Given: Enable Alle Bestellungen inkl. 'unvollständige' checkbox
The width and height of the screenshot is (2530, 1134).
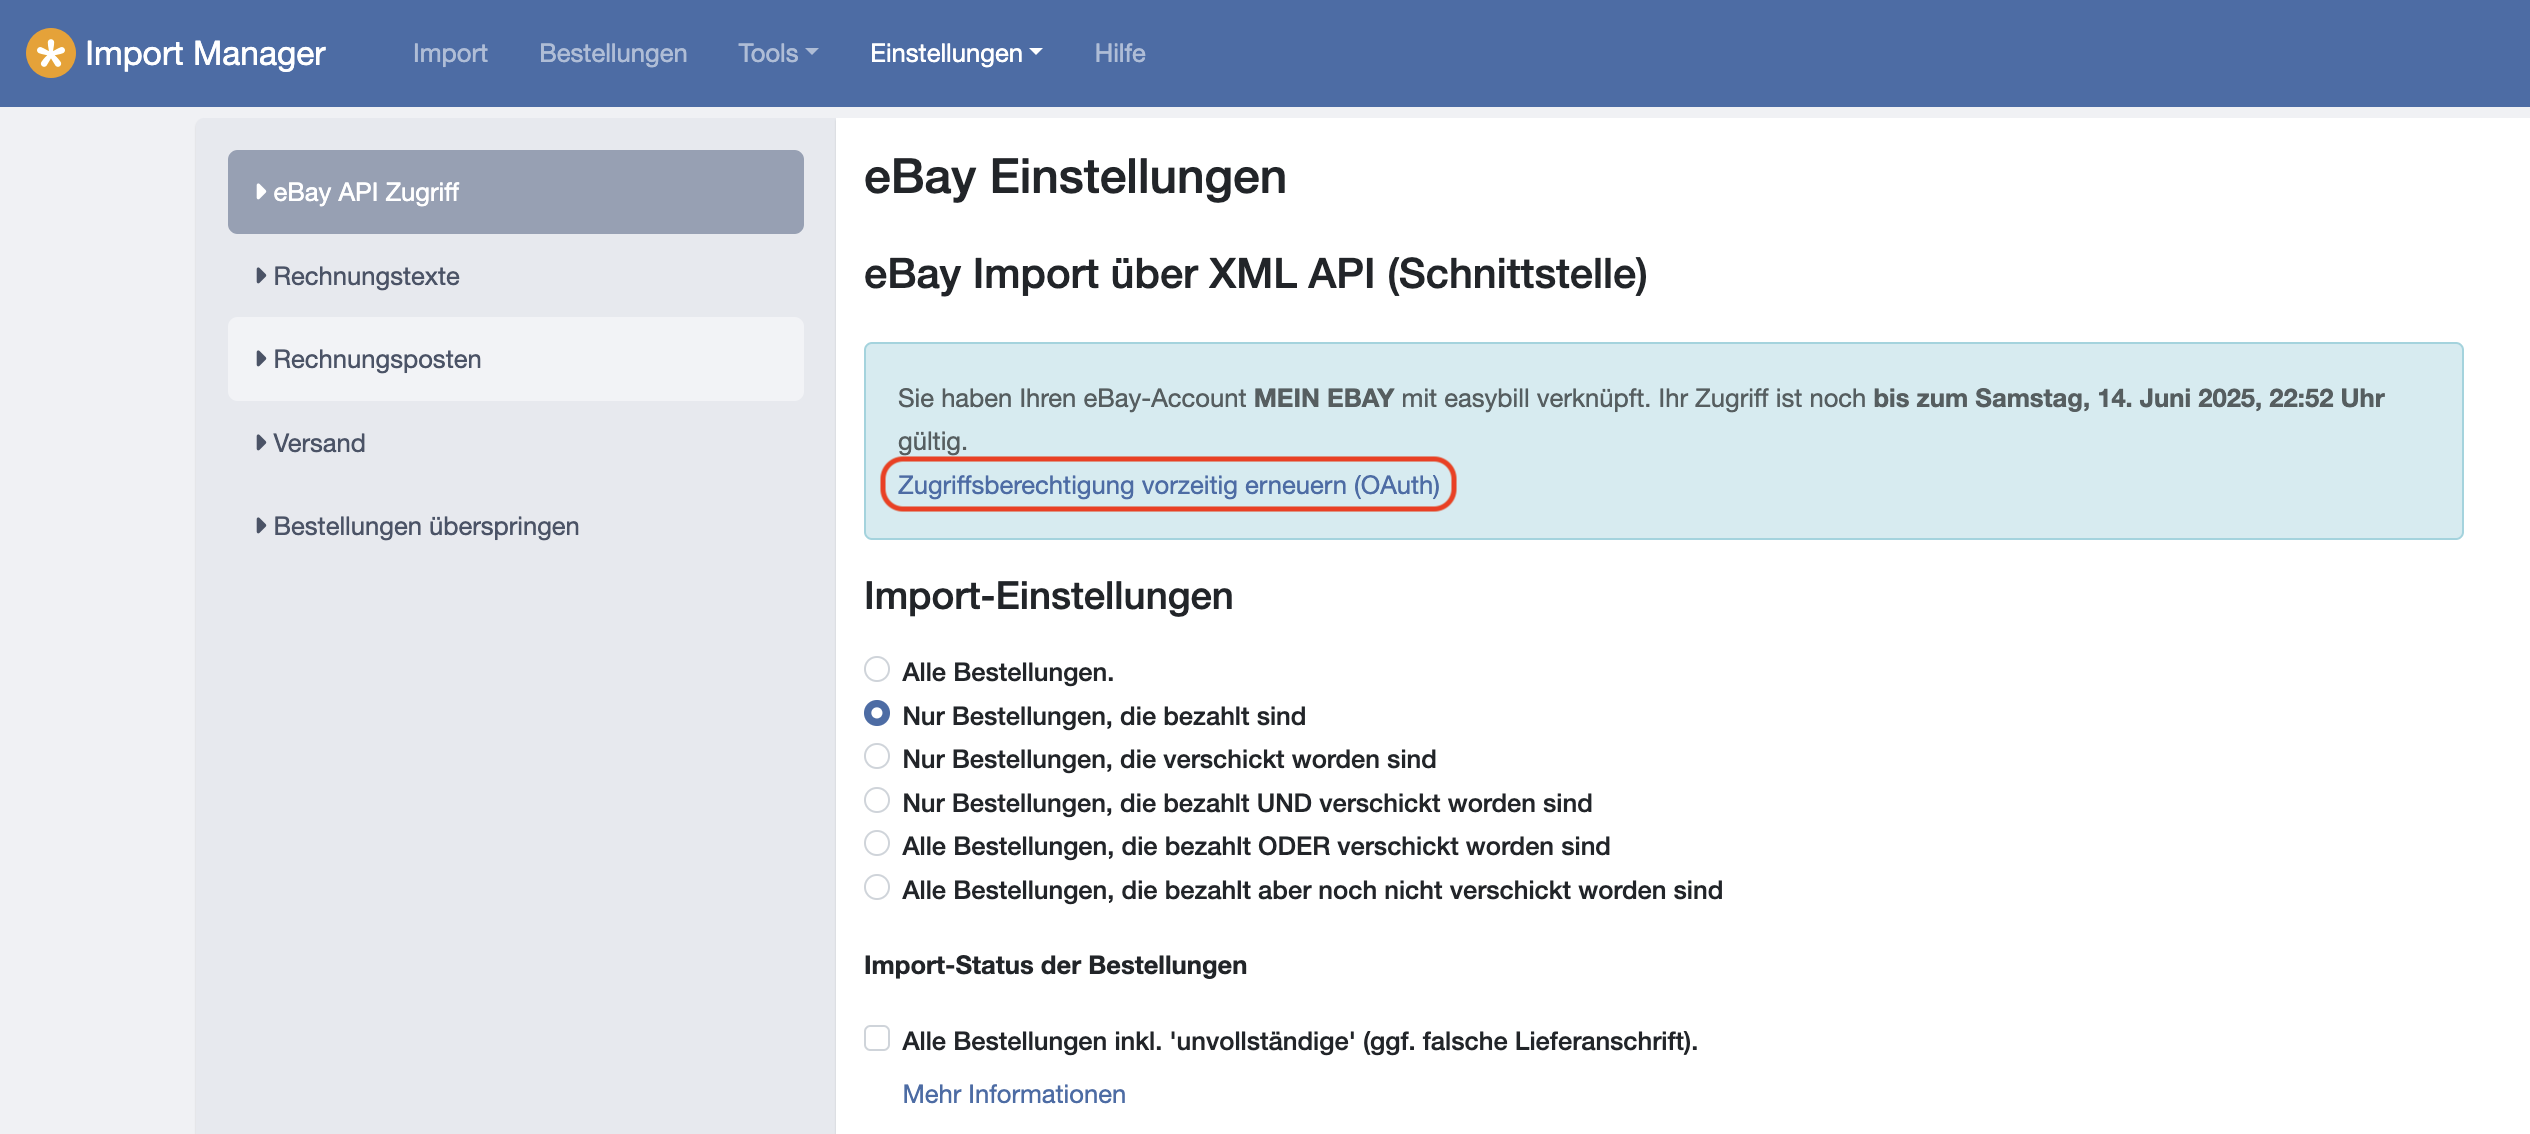Looking at the screenshot, I should [x=877, y=1038].
